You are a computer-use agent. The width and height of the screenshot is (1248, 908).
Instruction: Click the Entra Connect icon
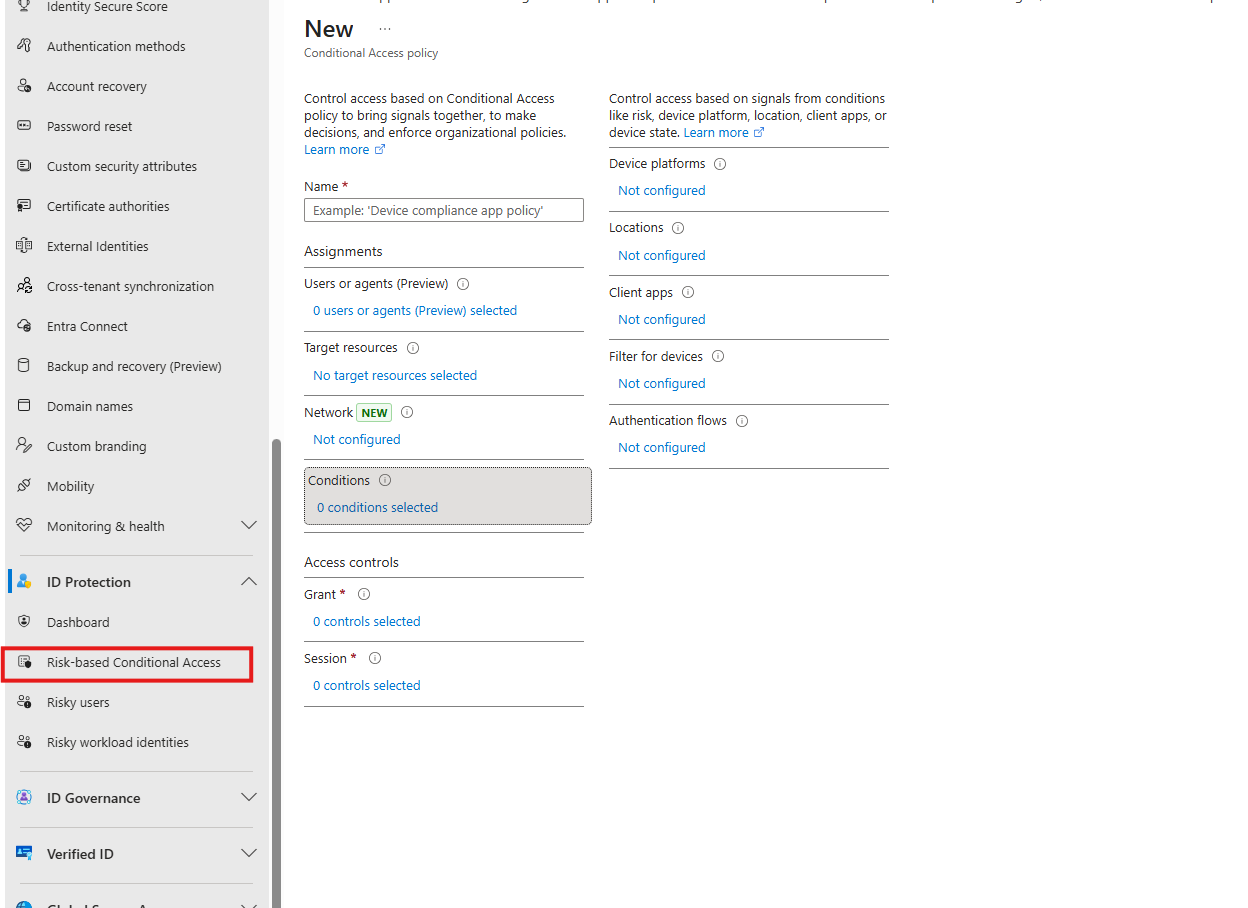[25, 326]
